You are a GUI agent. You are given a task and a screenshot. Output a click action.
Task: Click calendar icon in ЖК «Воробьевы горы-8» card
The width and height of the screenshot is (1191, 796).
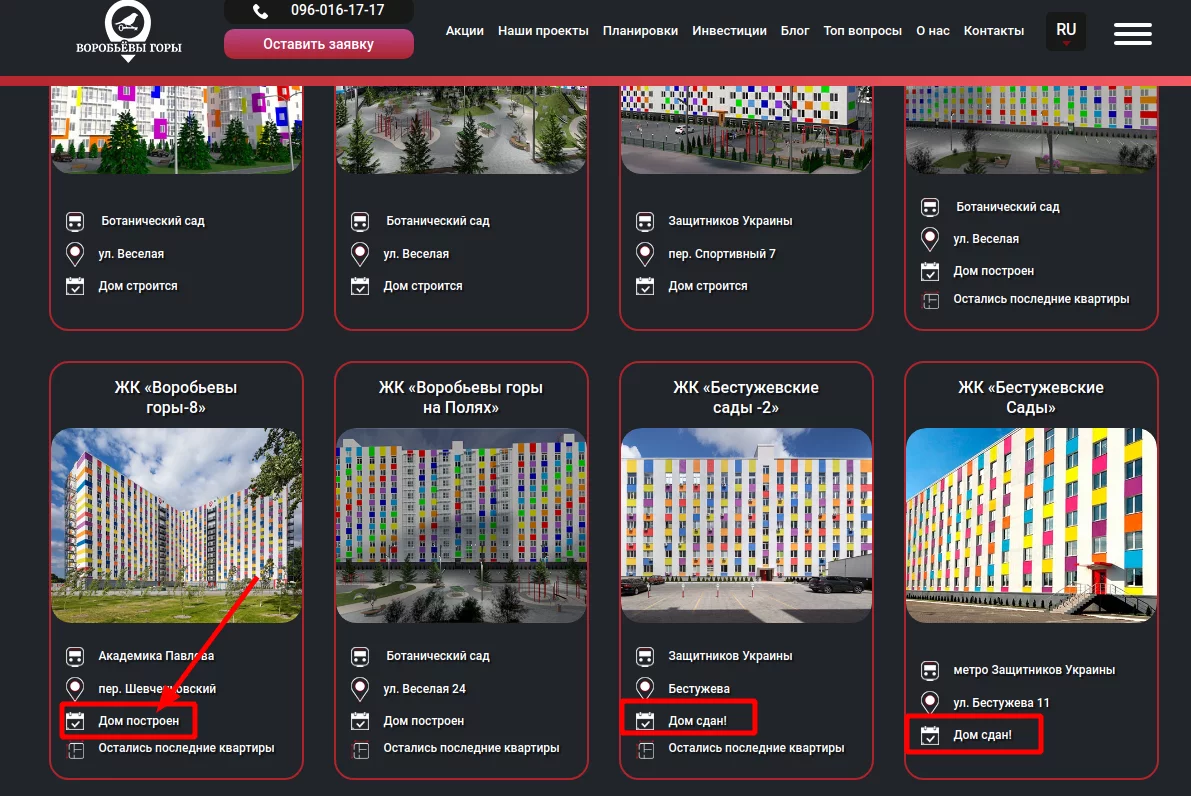[75, 721]
